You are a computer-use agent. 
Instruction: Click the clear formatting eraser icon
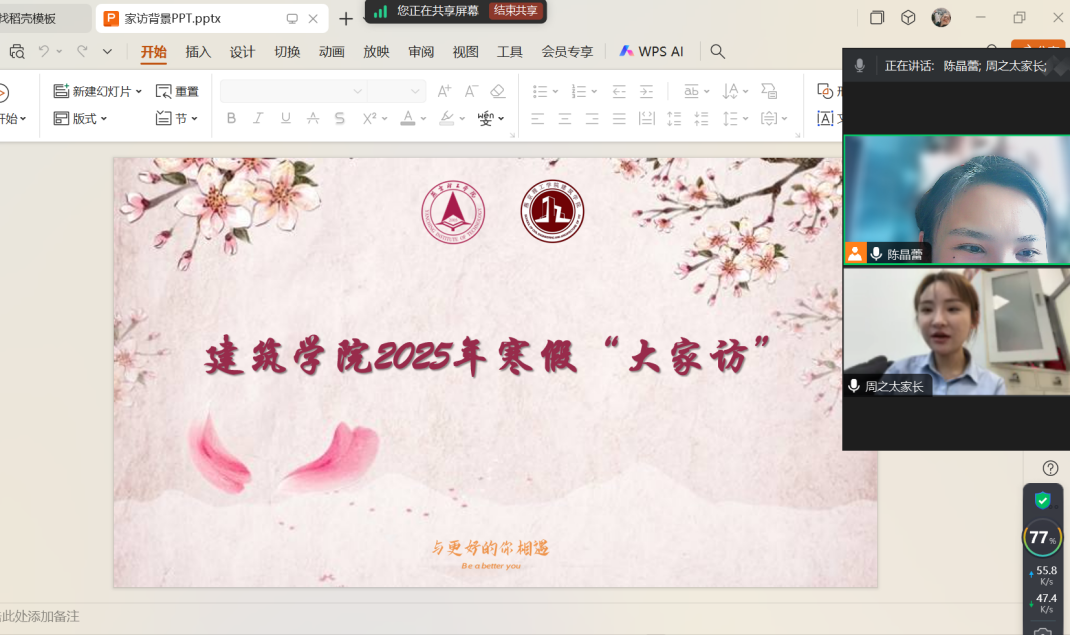498,92
